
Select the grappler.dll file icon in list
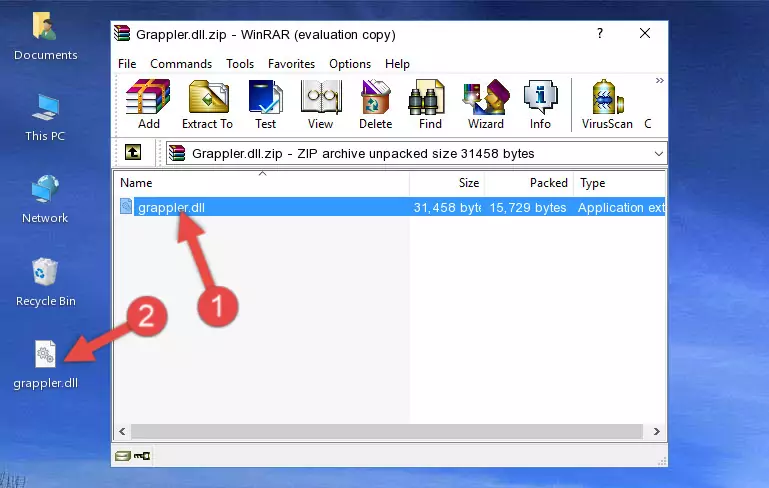coord(126,206)
